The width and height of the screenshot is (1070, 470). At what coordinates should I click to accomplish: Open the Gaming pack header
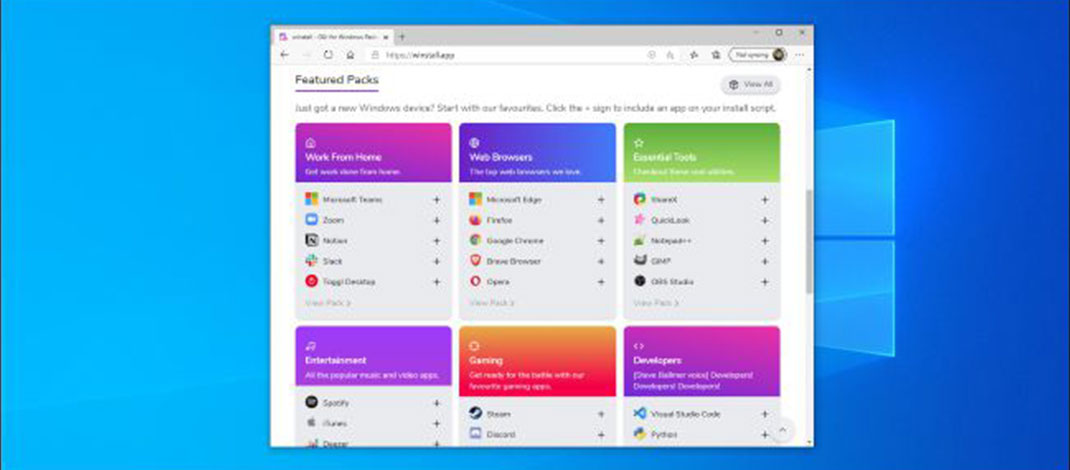(537, 362)
